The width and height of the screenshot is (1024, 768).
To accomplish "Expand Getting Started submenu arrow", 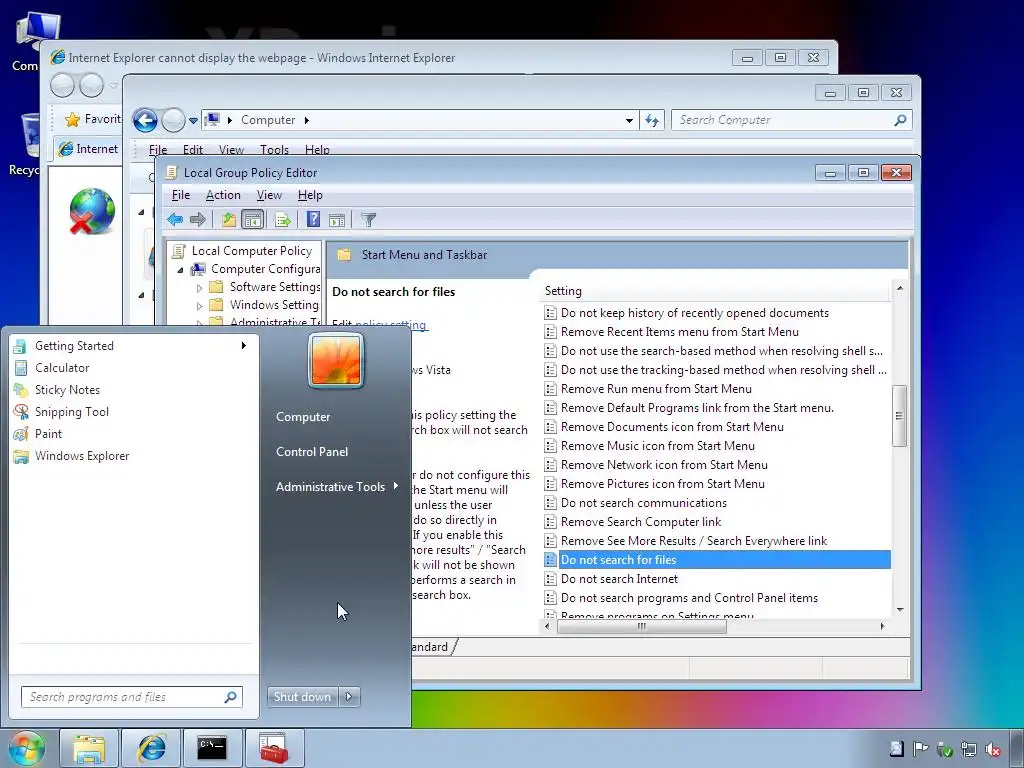I will point(244,345).
